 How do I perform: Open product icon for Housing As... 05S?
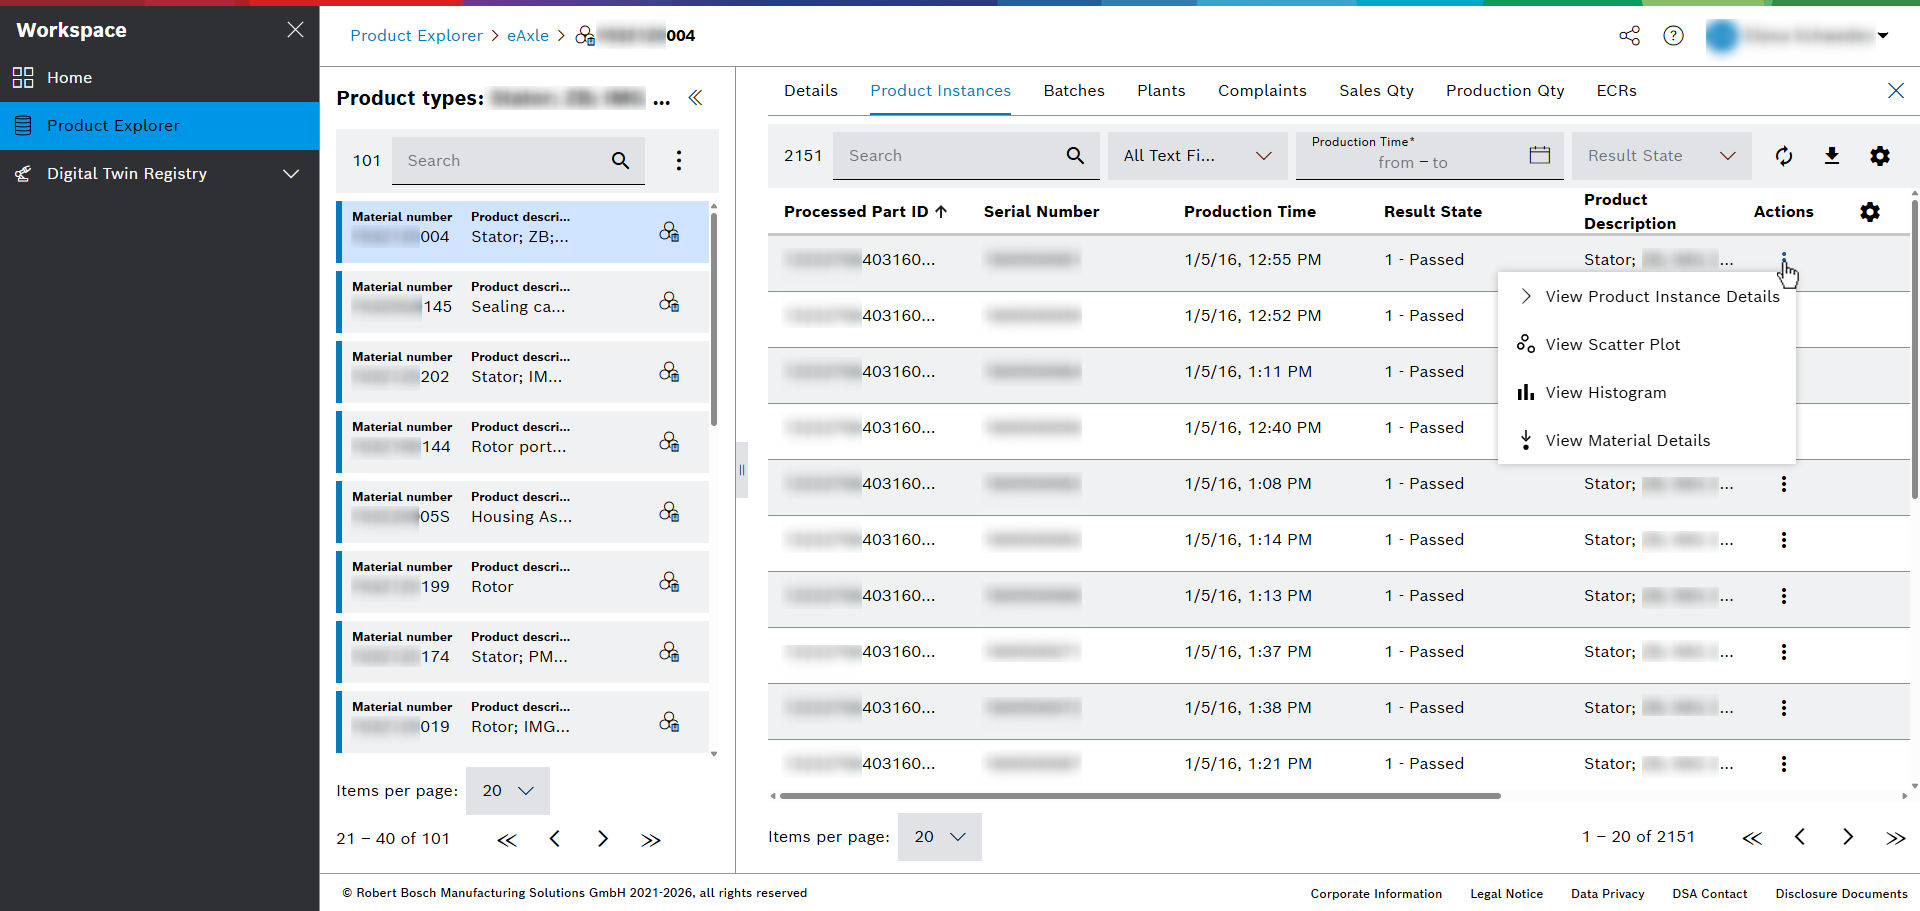(669, 512)
